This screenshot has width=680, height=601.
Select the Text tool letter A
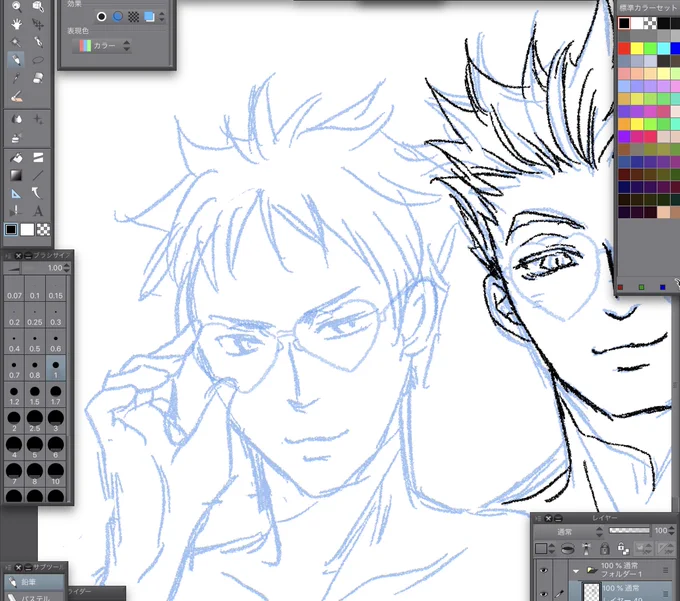click(x=38, y=211)
